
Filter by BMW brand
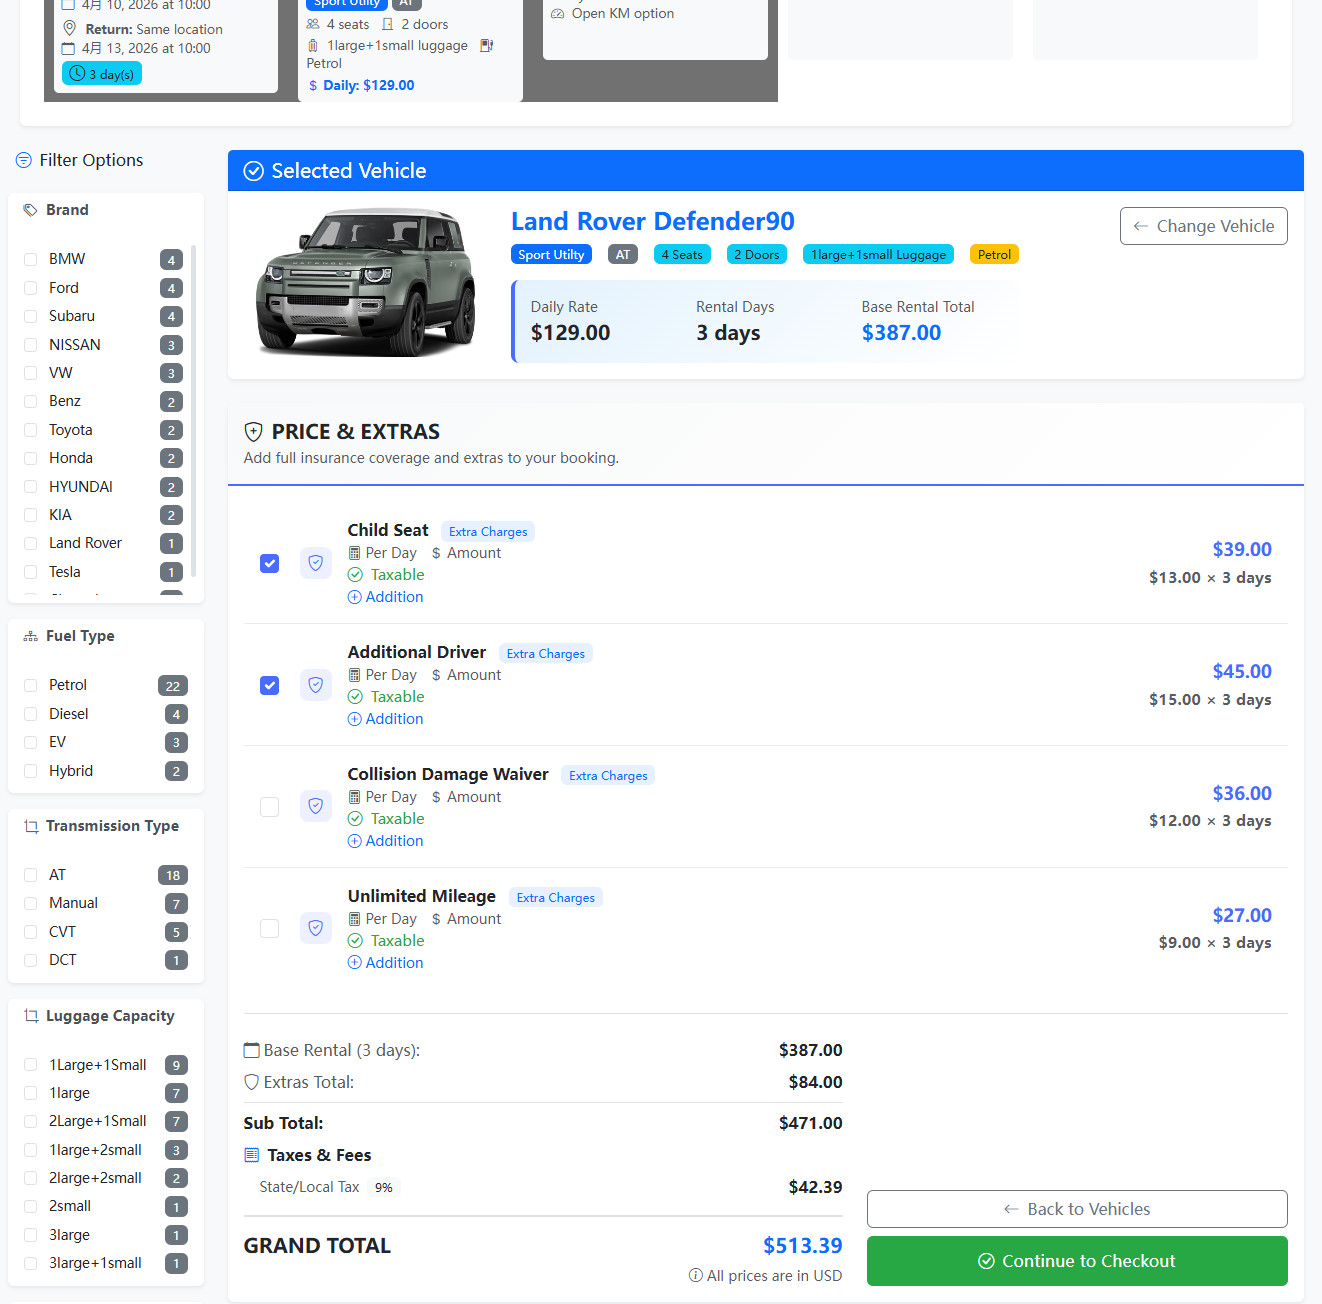click(x=30, y=259)
